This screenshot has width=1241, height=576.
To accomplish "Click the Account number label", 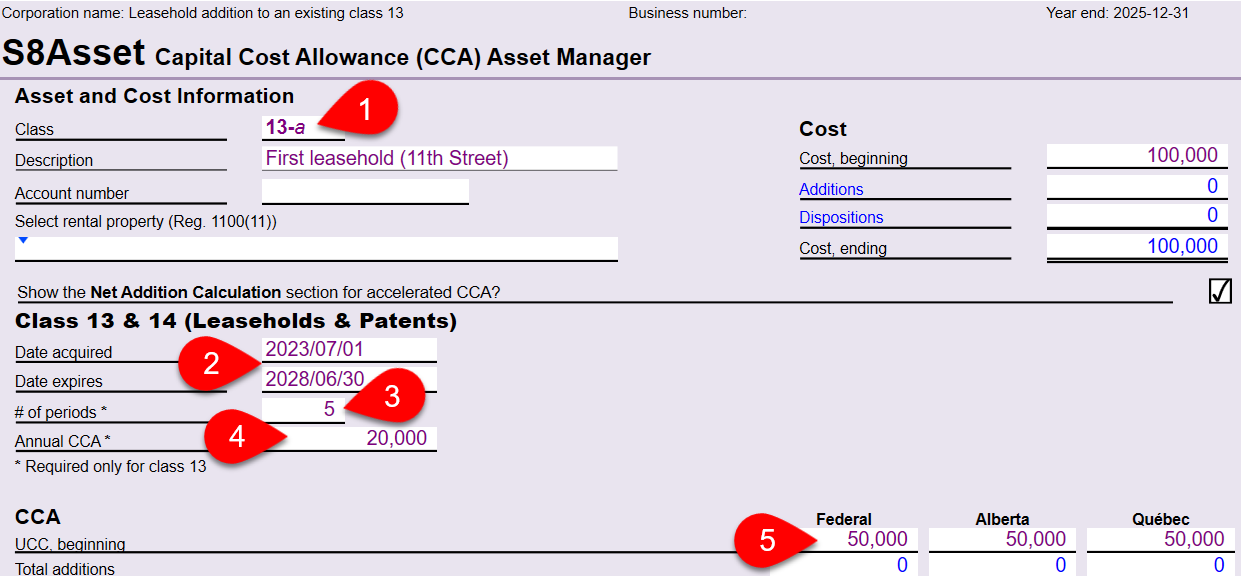I will pyautogui.click(x=72, y=193).
